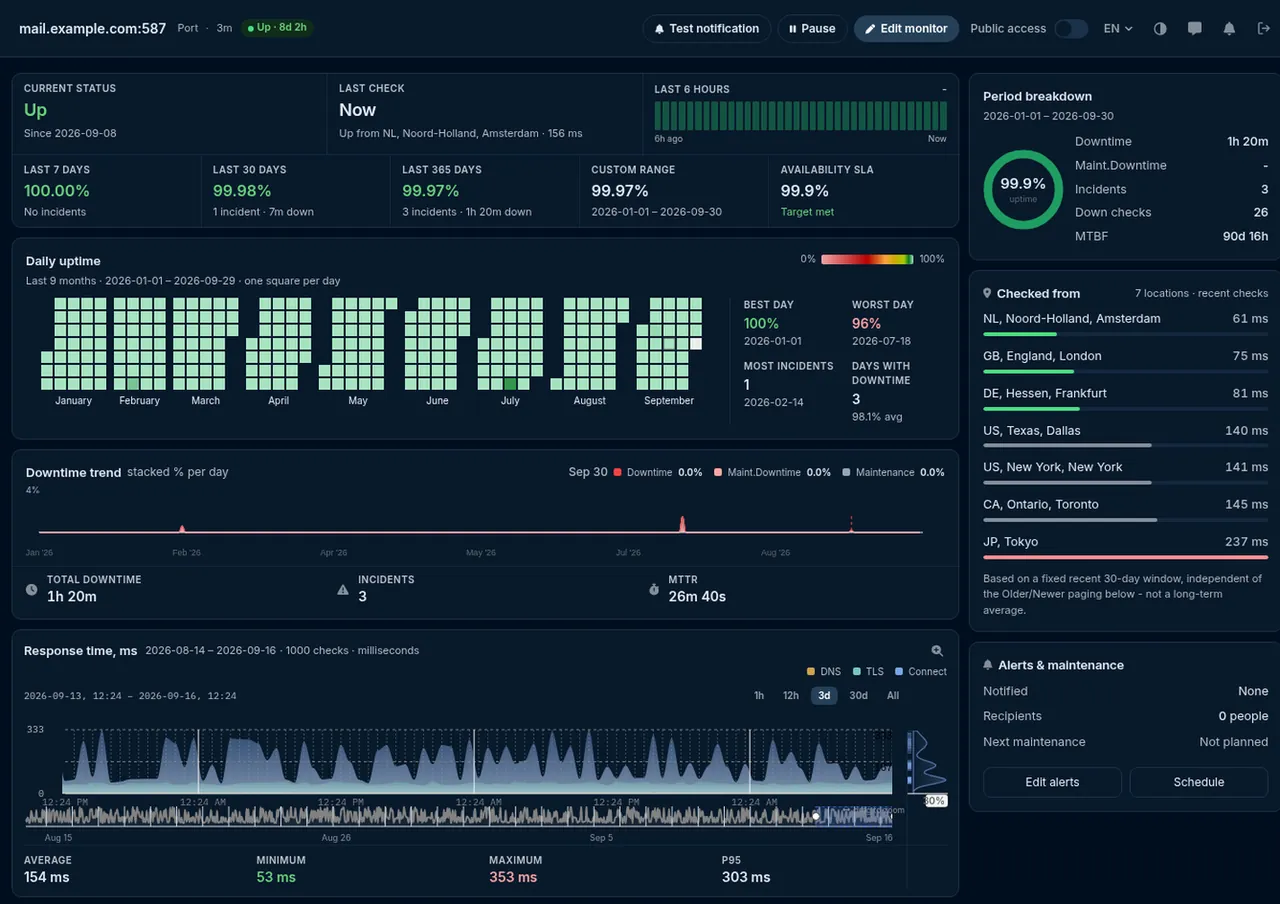The image size is (1280, 904).
Task: Click the 'GB, England, London' location row
Action: click(x=1125, y=361)
